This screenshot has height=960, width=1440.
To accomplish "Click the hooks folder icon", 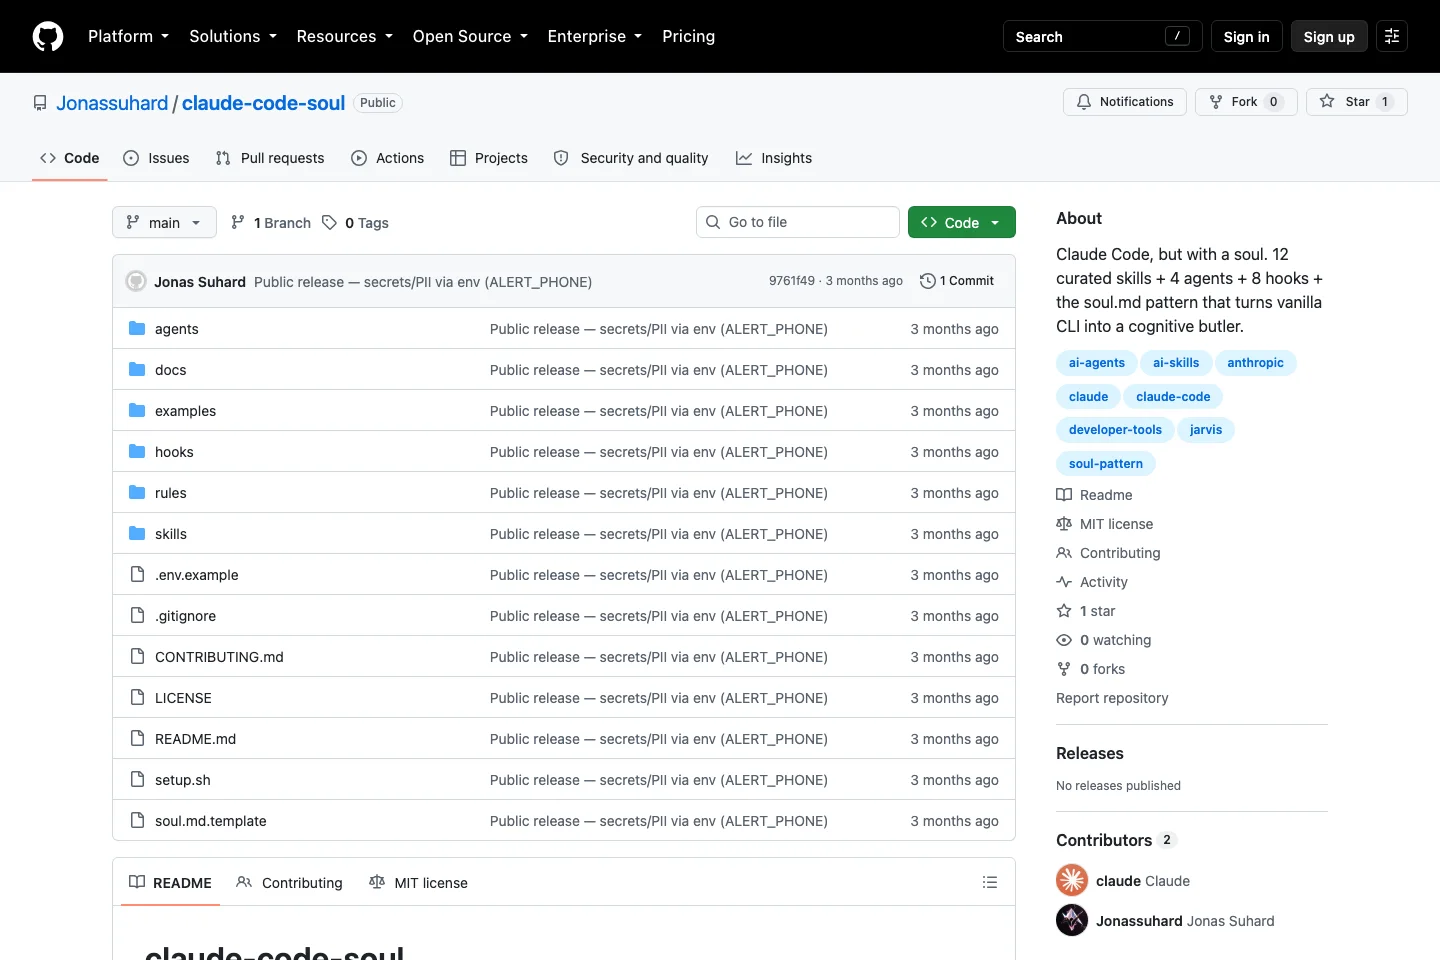I will (x=137, y=452).
